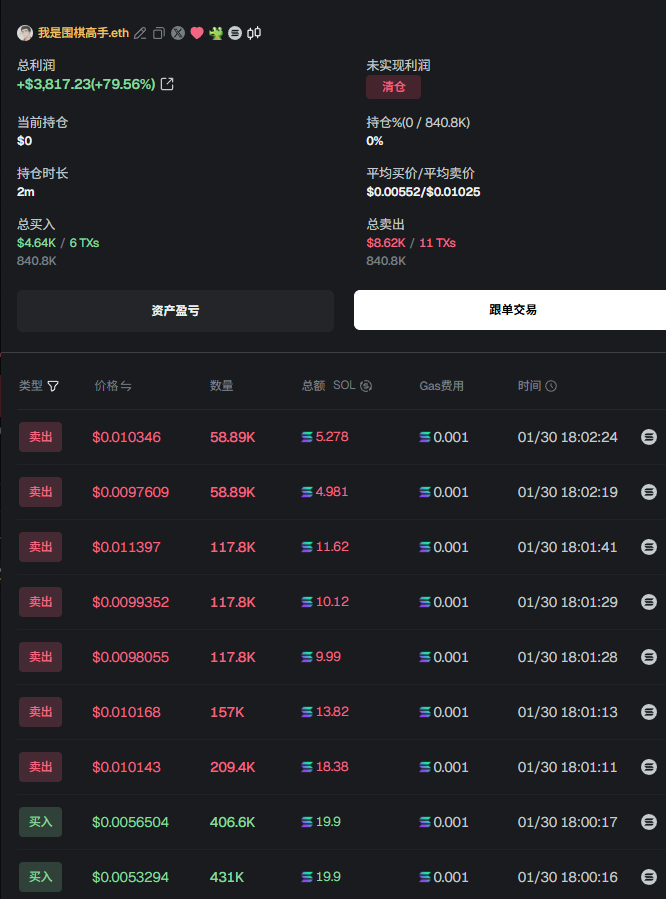Open the explorer icon for the 18:02:24 transaction
The height and width of the screenshot is (899, 666).
coord(649,437)
